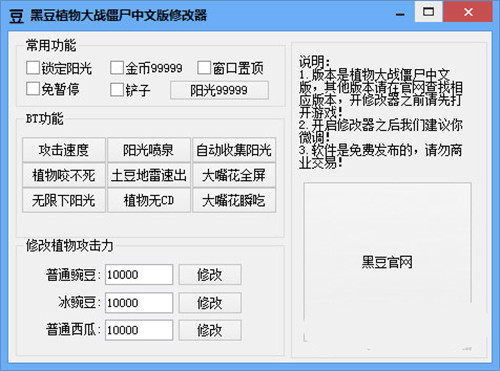Image resolution: width=500 pixels, height=371 pixels.
Task: Click the 豆 app icon in title bar
Action: click(x=16, y=16)
